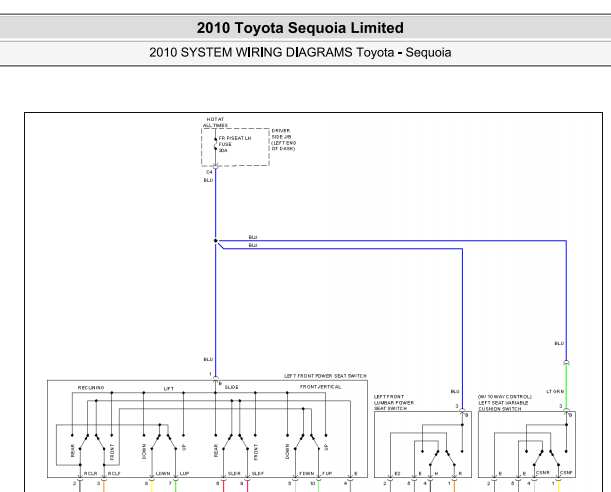Click the 'HOT AT ALL TIMES' label
611x492 pixels.
pos(215,122)
